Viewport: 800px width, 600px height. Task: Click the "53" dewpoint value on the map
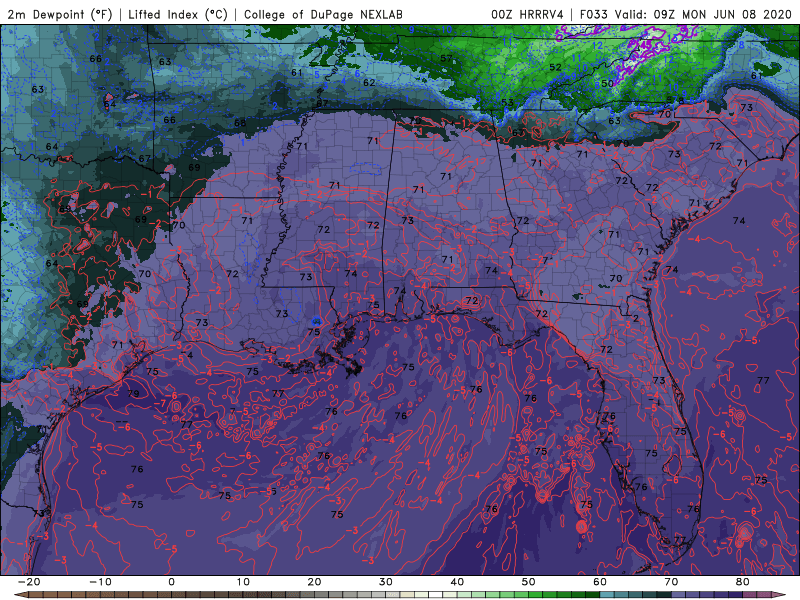[507, 103]
